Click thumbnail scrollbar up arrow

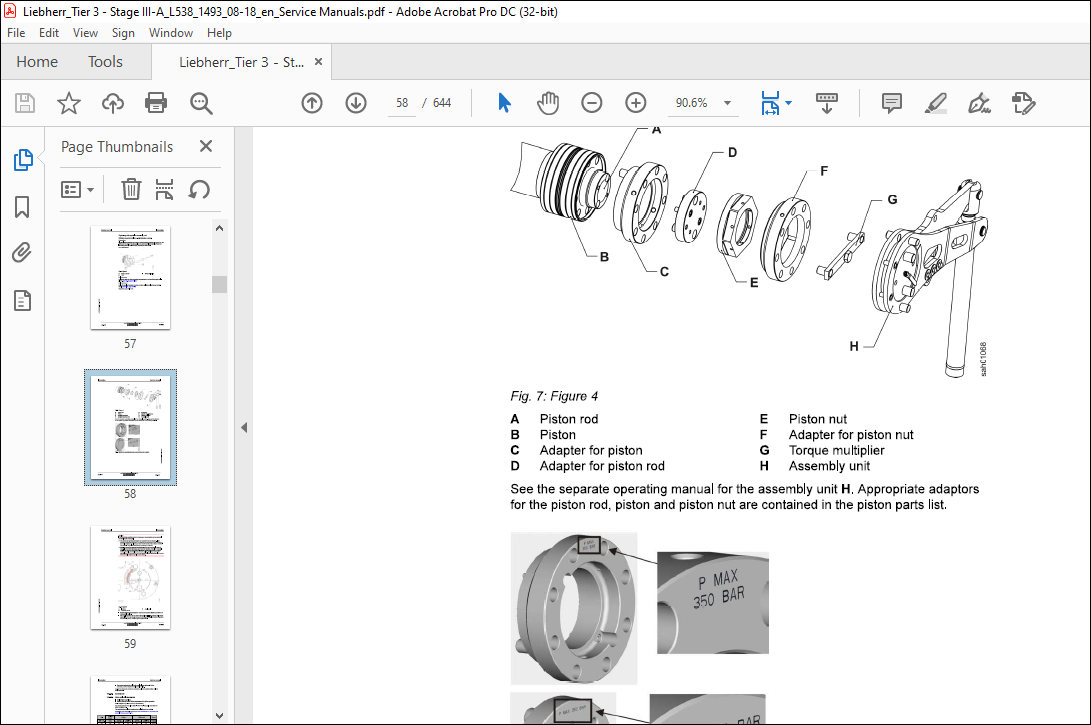219,228
